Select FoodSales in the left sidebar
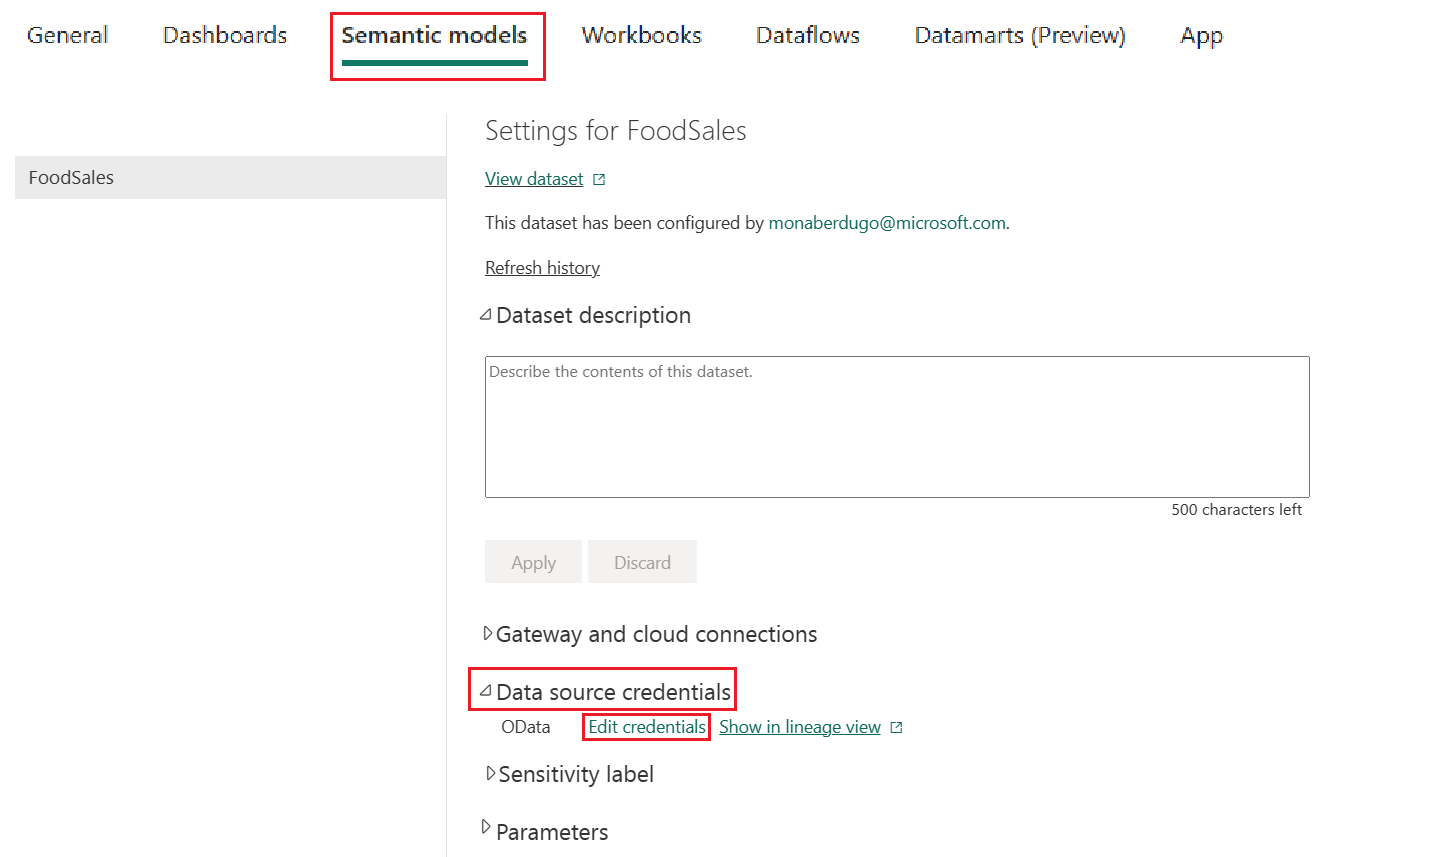1435x857 pixels. (71, 177)
